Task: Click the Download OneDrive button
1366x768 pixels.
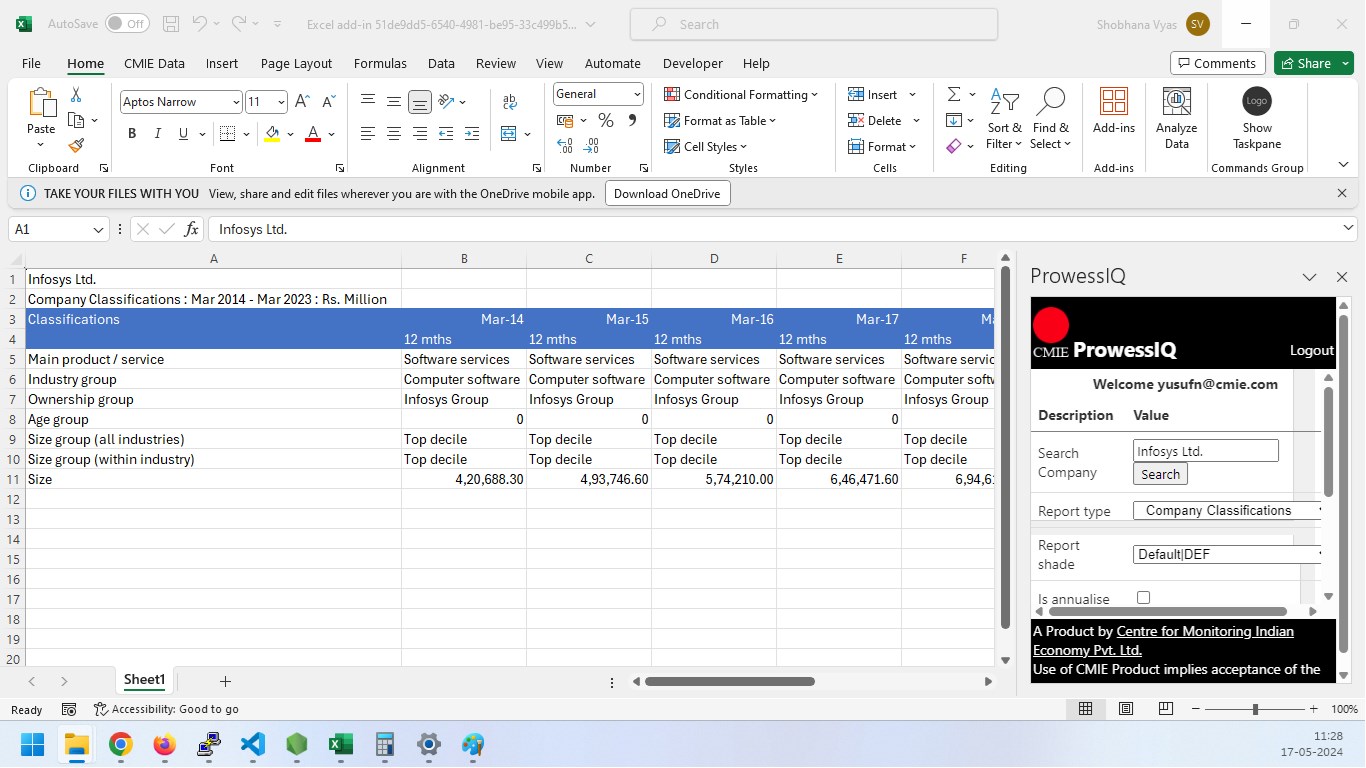Action: tap(667, 193)
